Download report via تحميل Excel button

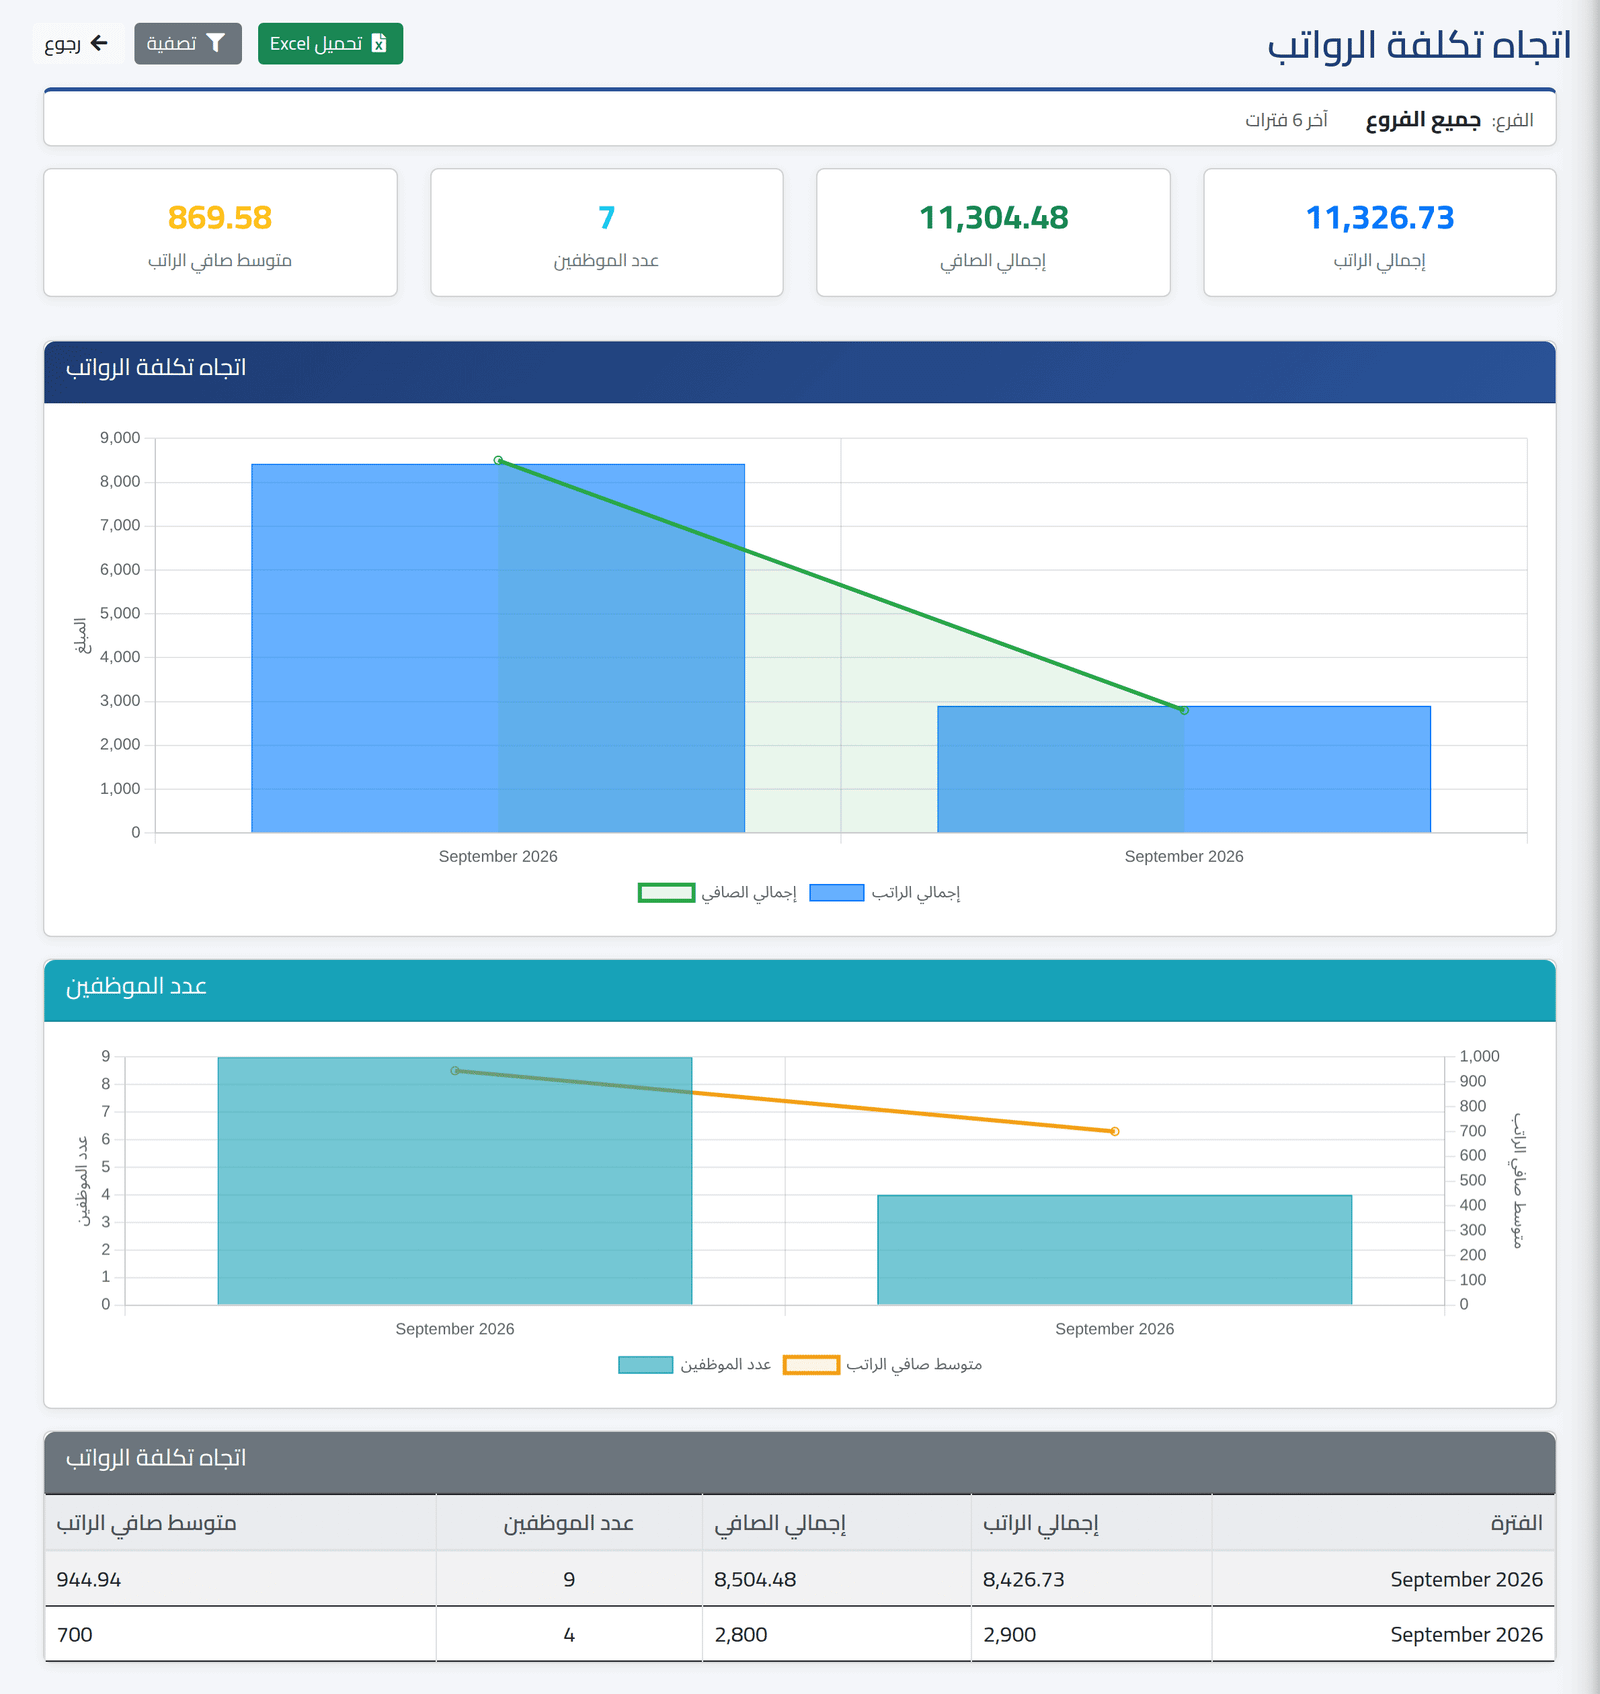tap(330, 44)
